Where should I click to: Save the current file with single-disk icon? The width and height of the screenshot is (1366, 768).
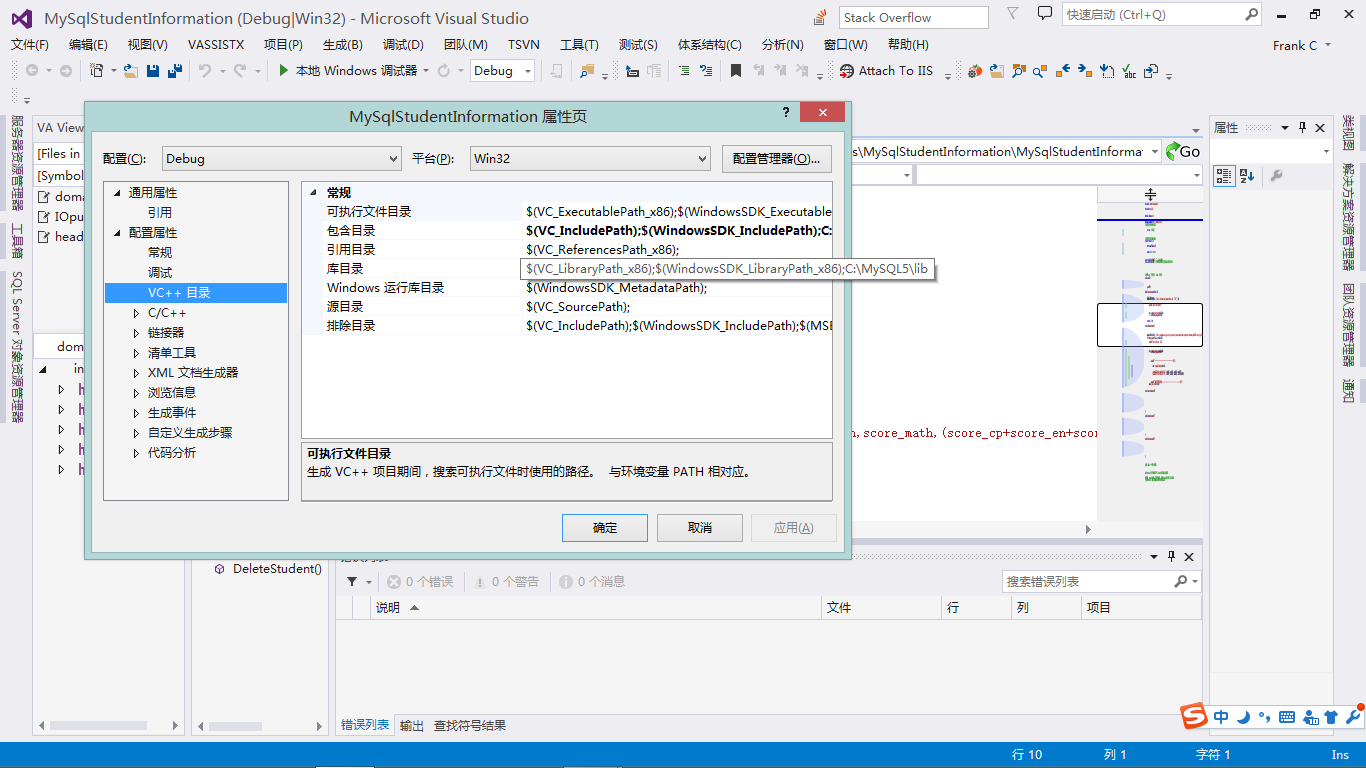[x=153, y=71]
